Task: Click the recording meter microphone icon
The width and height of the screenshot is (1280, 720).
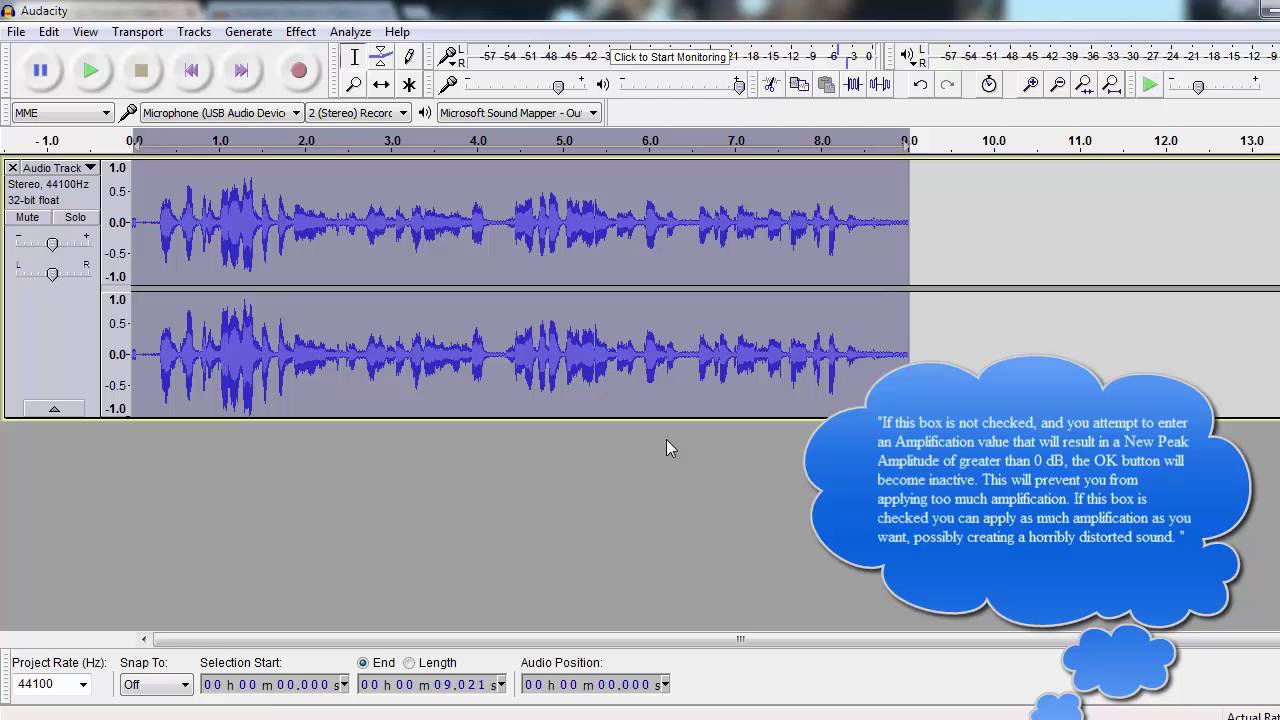Action: (449, 56)
